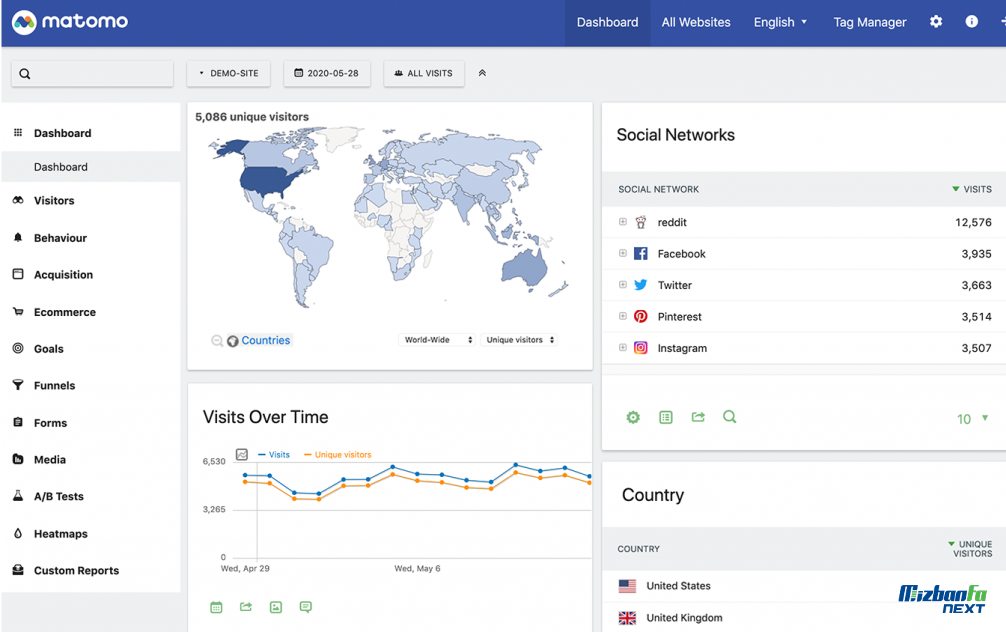
Task: Select the Facebook row label
Action: click(681, 254)
